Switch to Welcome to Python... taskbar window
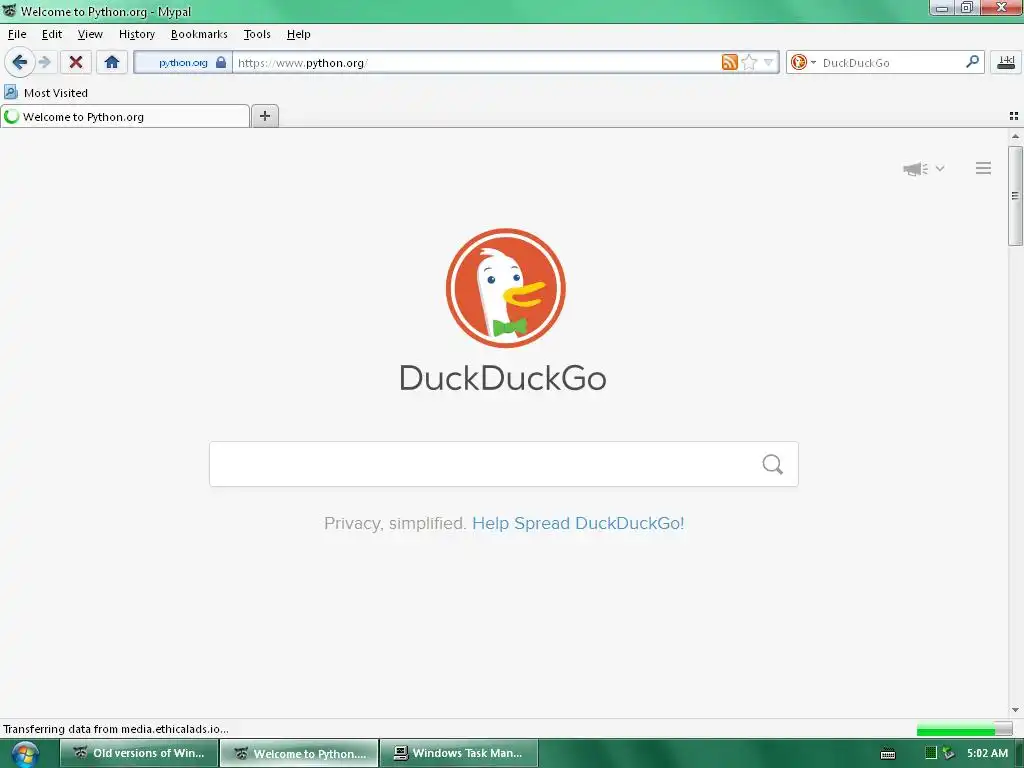Screen dimensions: 1024x768 [299, 753]
